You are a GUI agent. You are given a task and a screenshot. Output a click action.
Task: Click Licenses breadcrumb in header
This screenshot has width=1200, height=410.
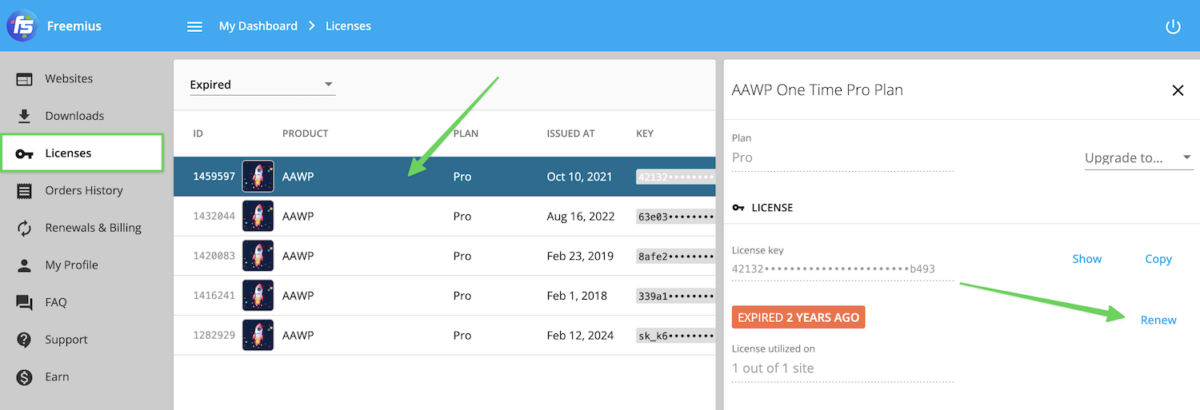[x=348, y=26]
